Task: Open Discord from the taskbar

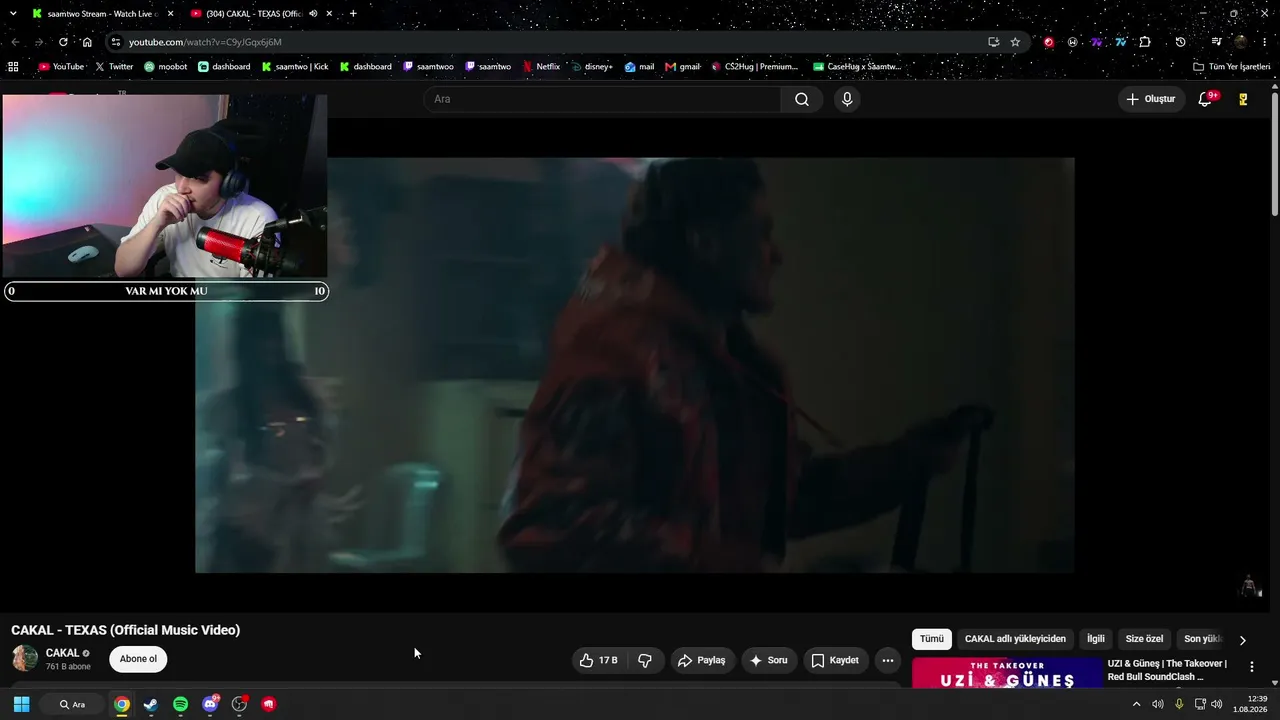Action: pos(210,704)
